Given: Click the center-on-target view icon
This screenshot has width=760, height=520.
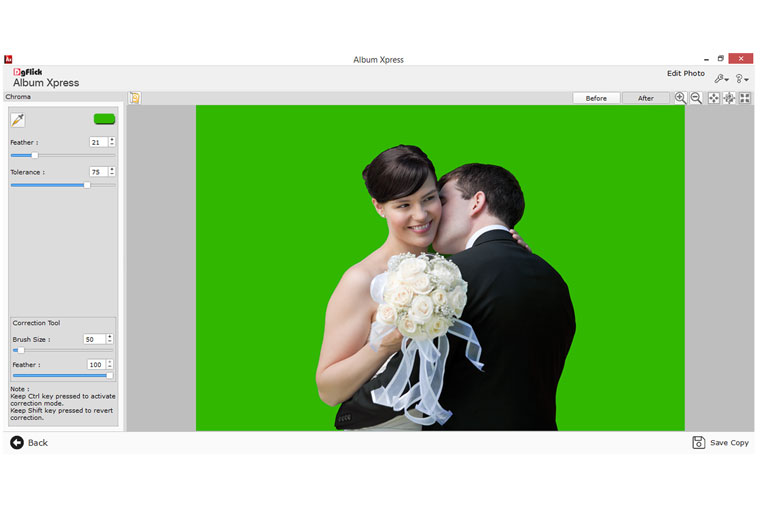Looking at the screenshot, I should click(x=729, y=98).
